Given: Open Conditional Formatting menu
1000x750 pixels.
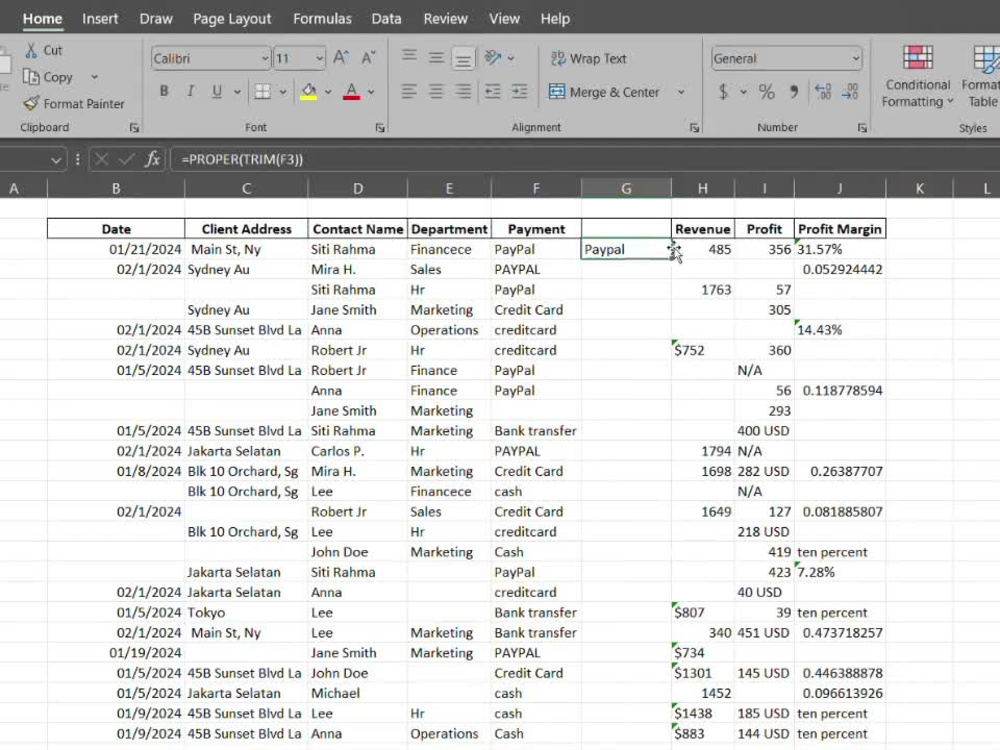Looking at the screenshot, I should coord(918,77).
